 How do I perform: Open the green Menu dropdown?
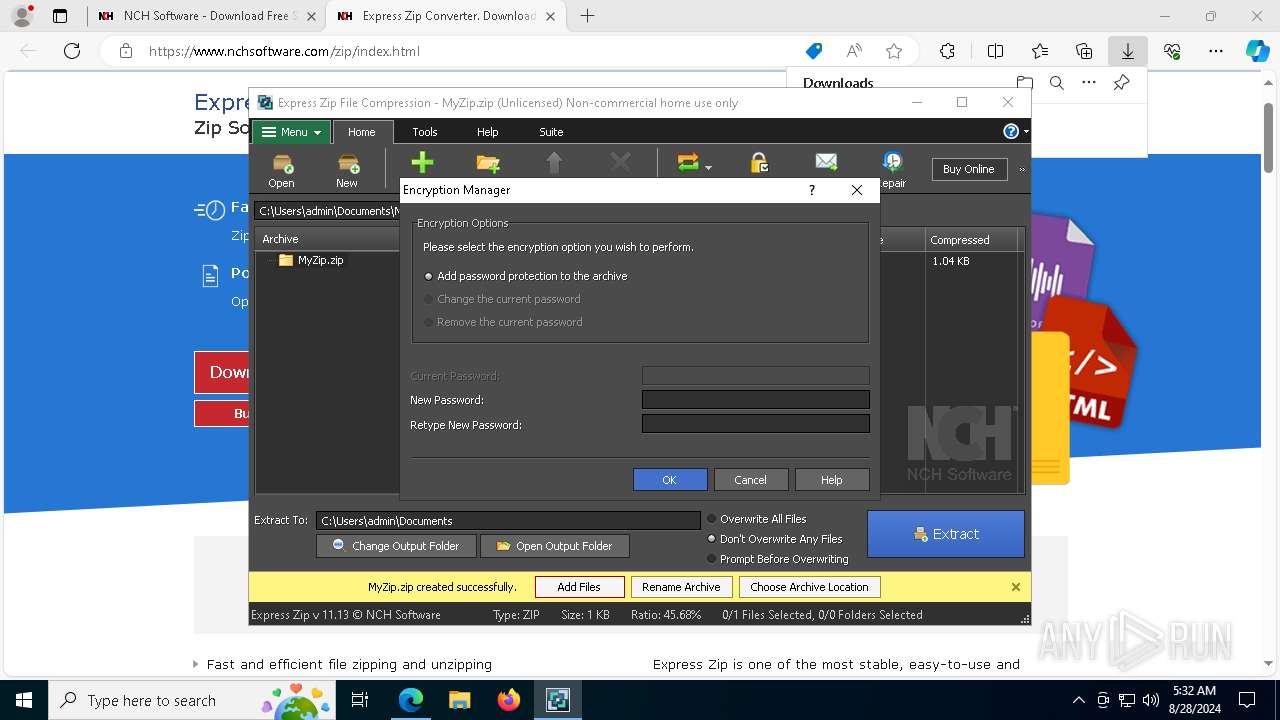(291, 132)
